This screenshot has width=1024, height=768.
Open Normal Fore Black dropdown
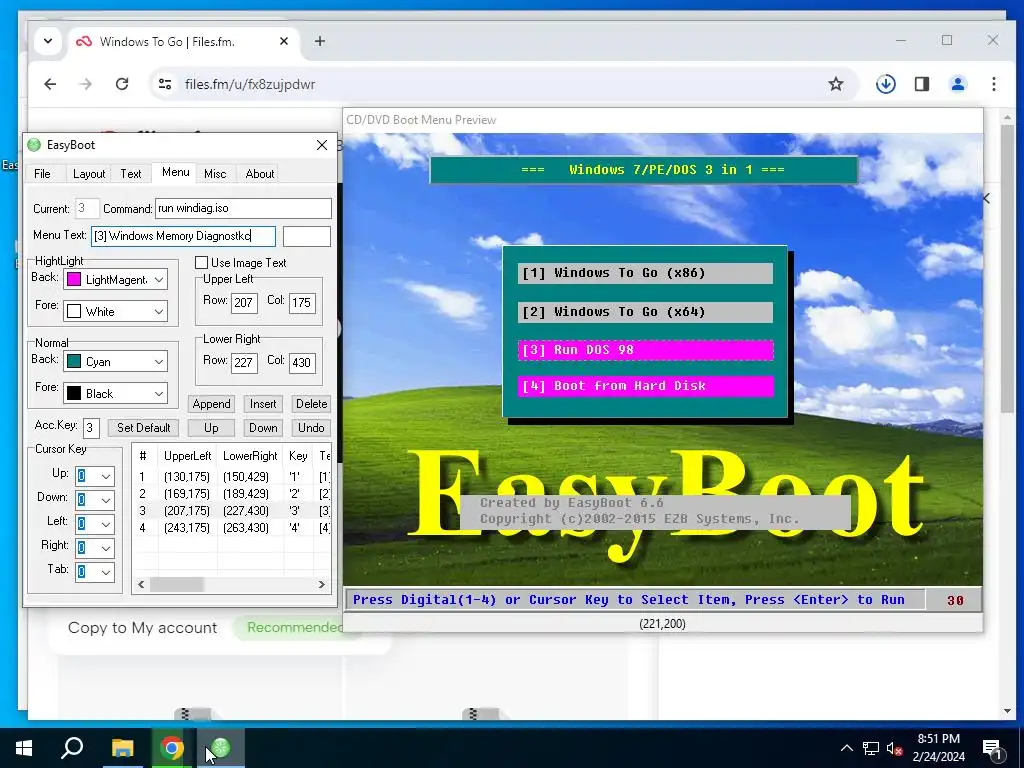pos(159,394)
